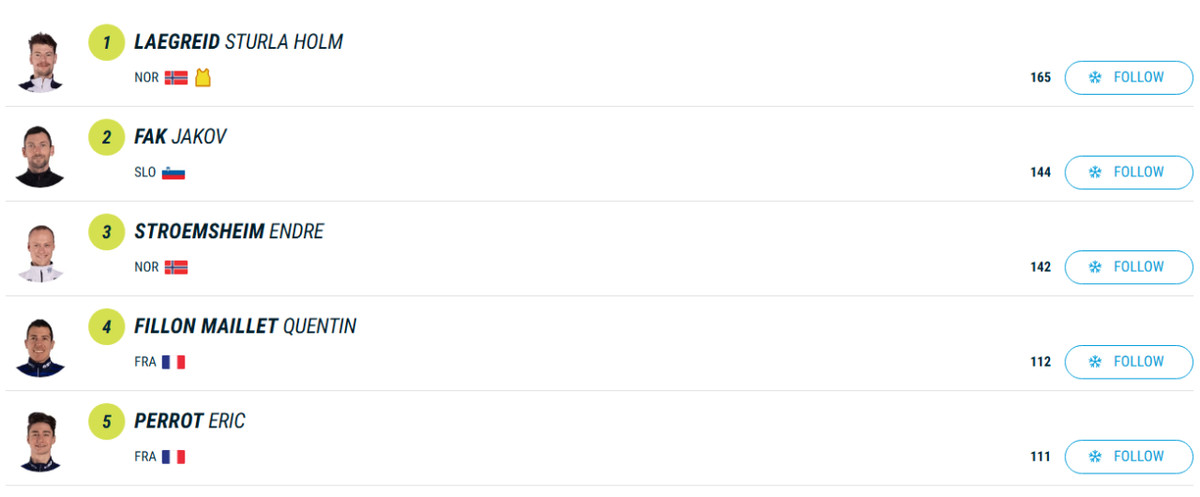Click Norway flag icon beside Laegreid
The width and height of the screenshot is (1200, 497).
(x=176, y=78)
